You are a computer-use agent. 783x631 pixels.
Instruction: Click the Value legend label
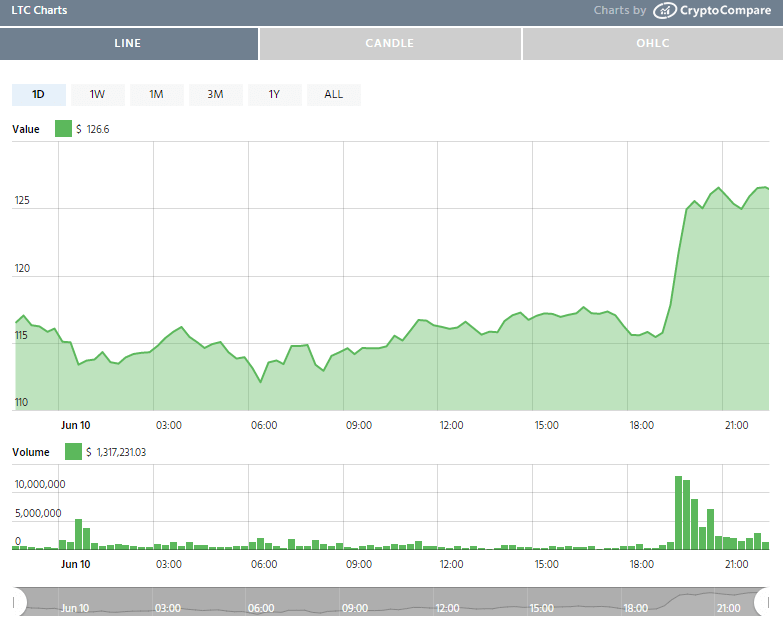click(x=26, y=129)
